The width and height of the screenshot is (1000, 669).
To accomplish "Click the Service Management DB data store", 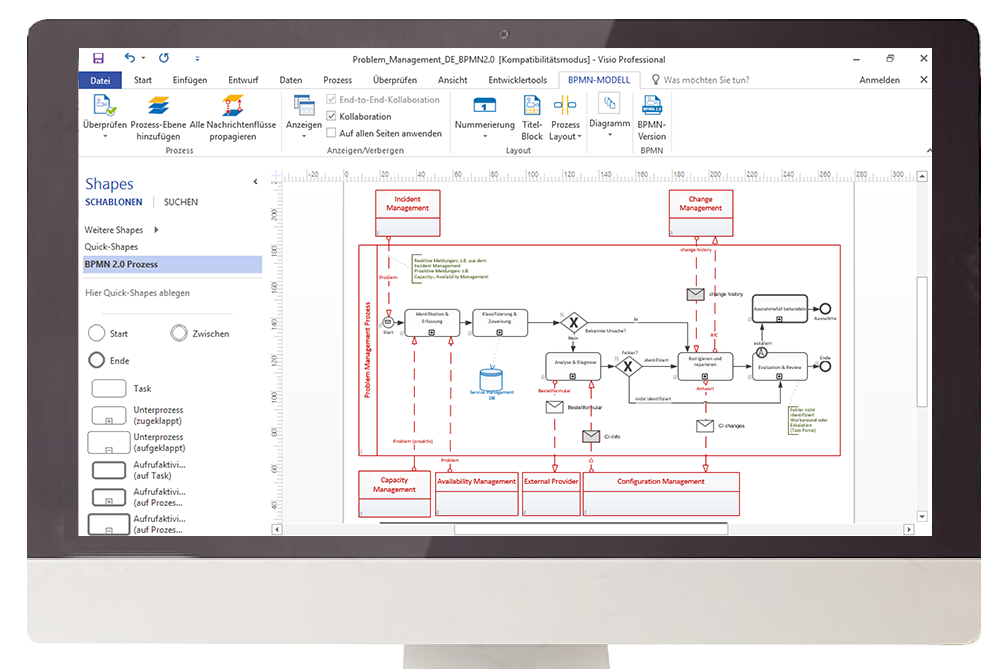I will pos(491,379).
